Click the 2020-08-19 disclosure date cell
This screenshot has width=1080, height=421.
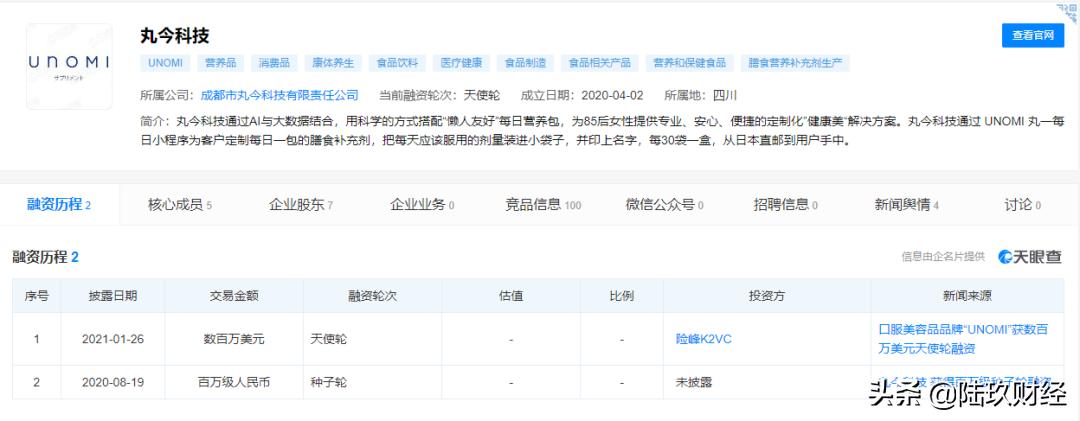(x=113, y=382)
